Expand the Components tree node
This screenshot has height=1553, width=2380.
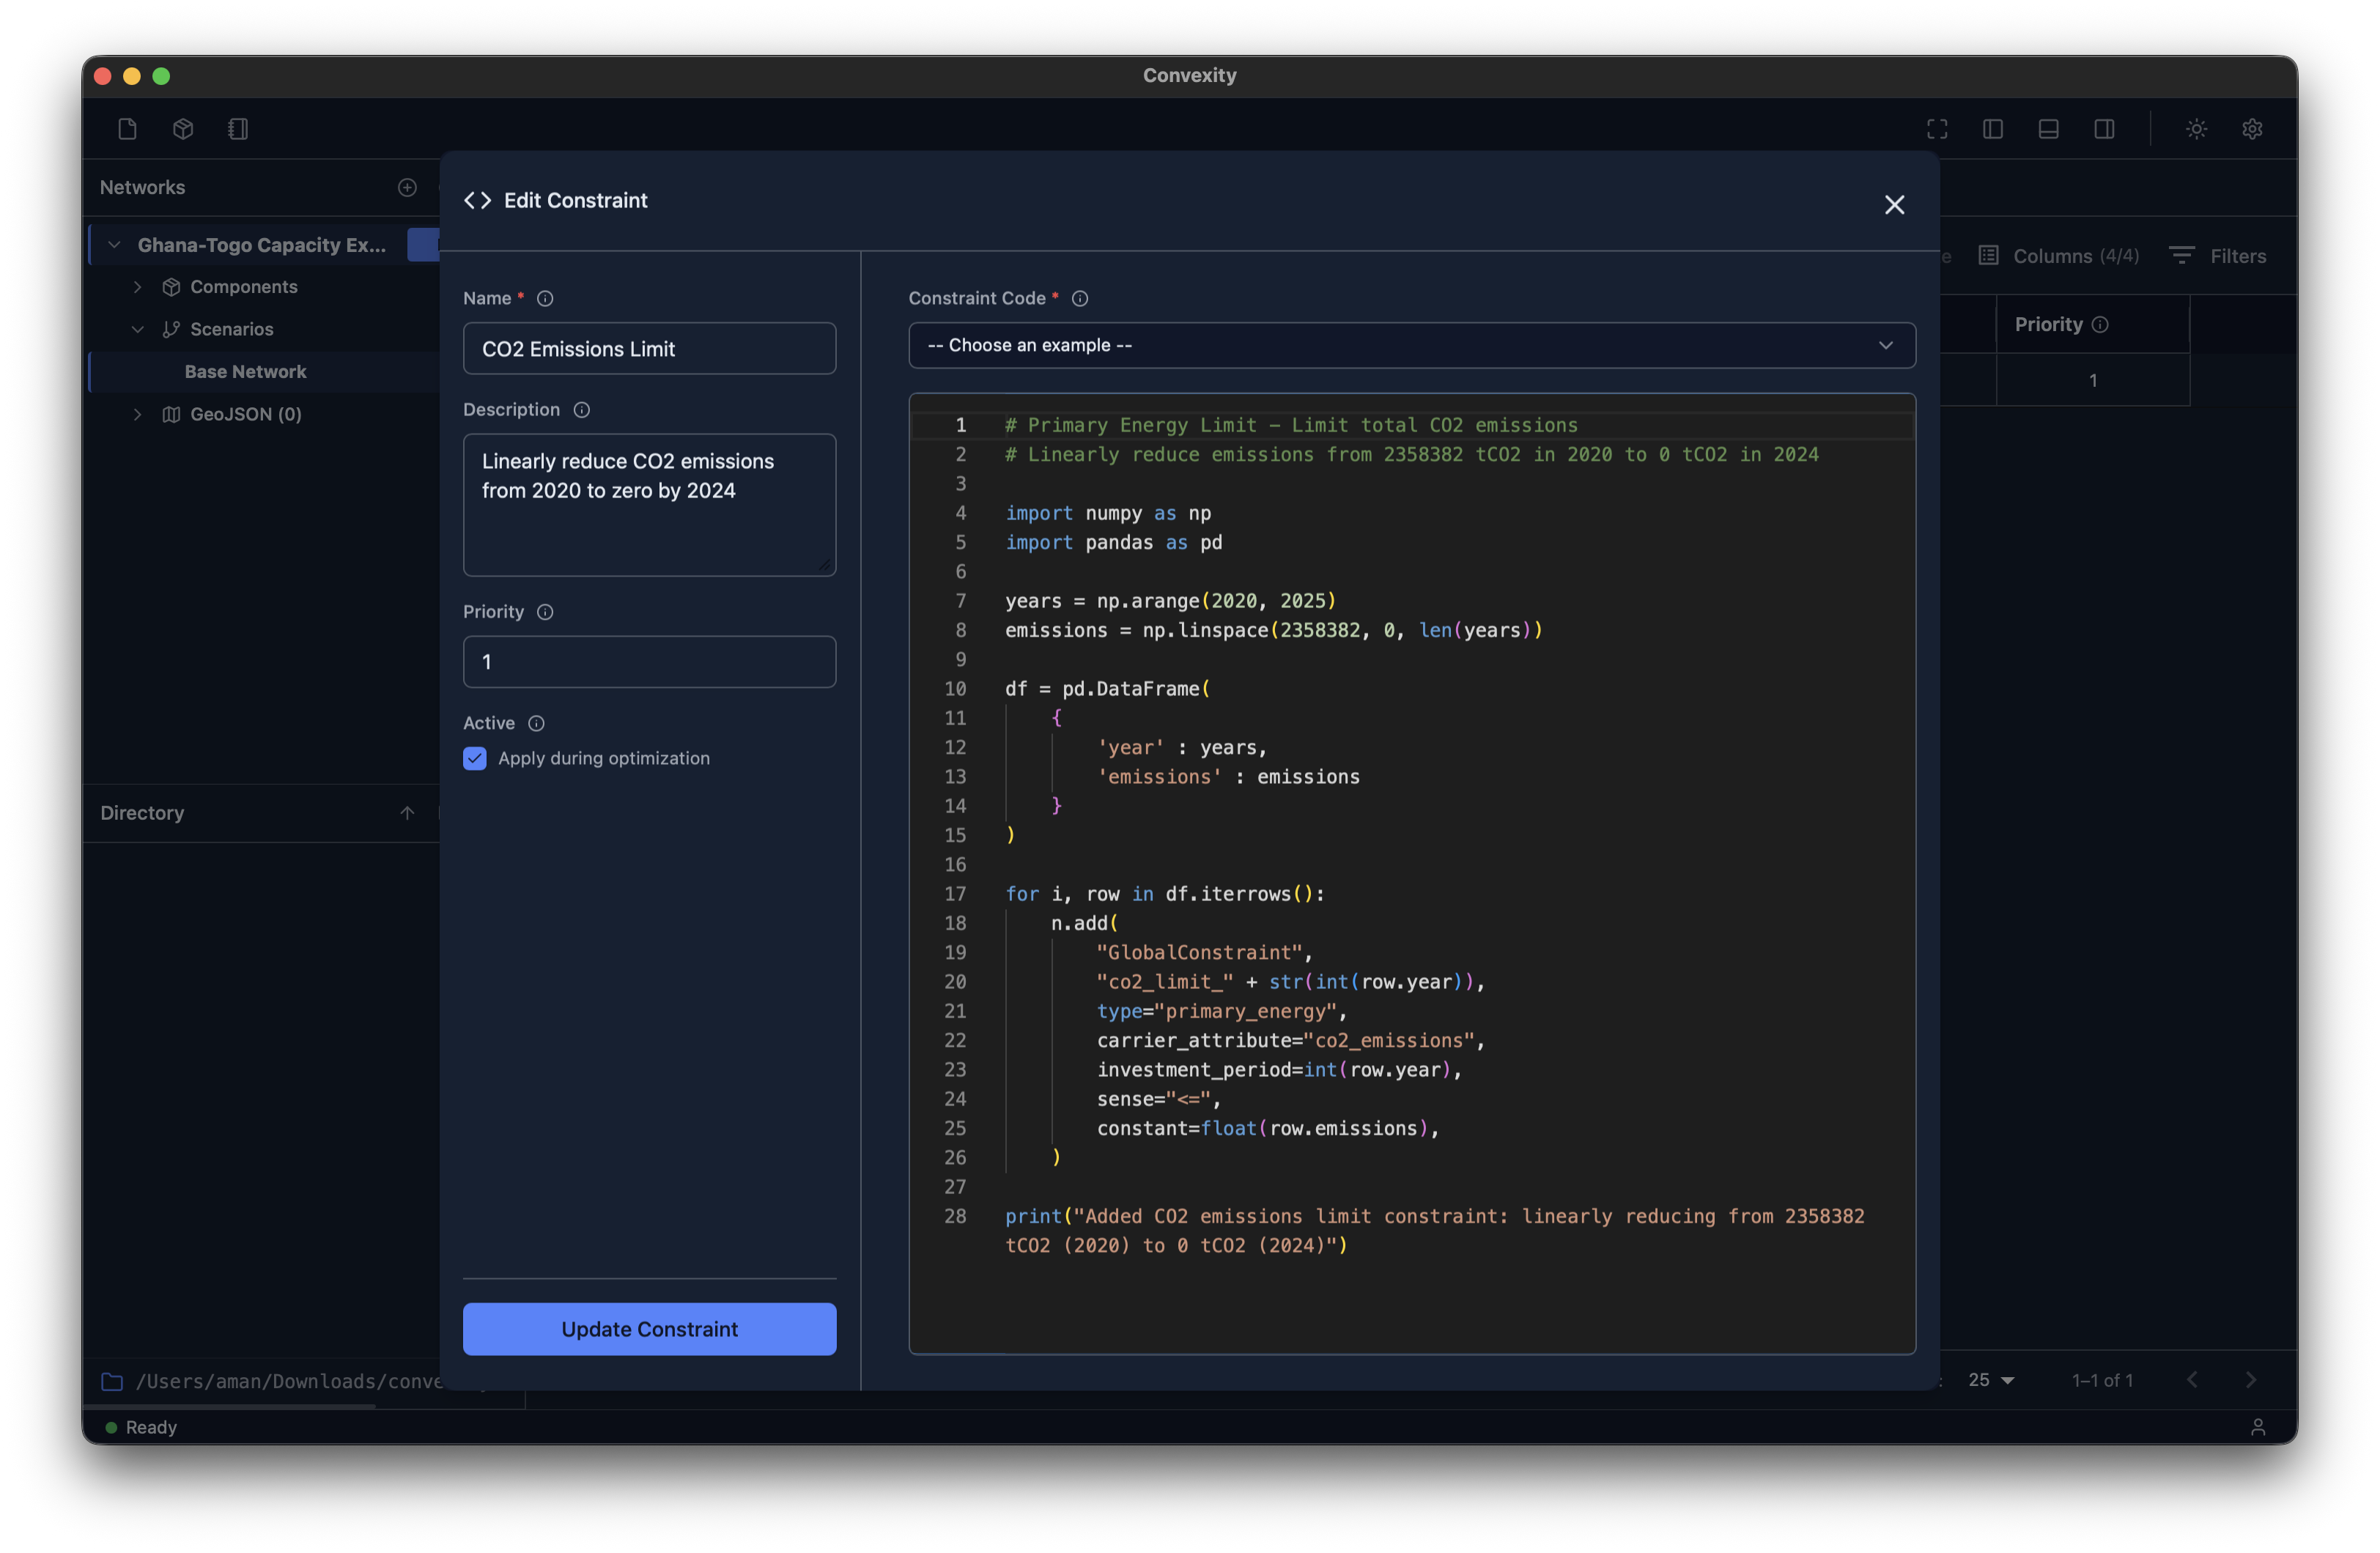pos(138,287)
